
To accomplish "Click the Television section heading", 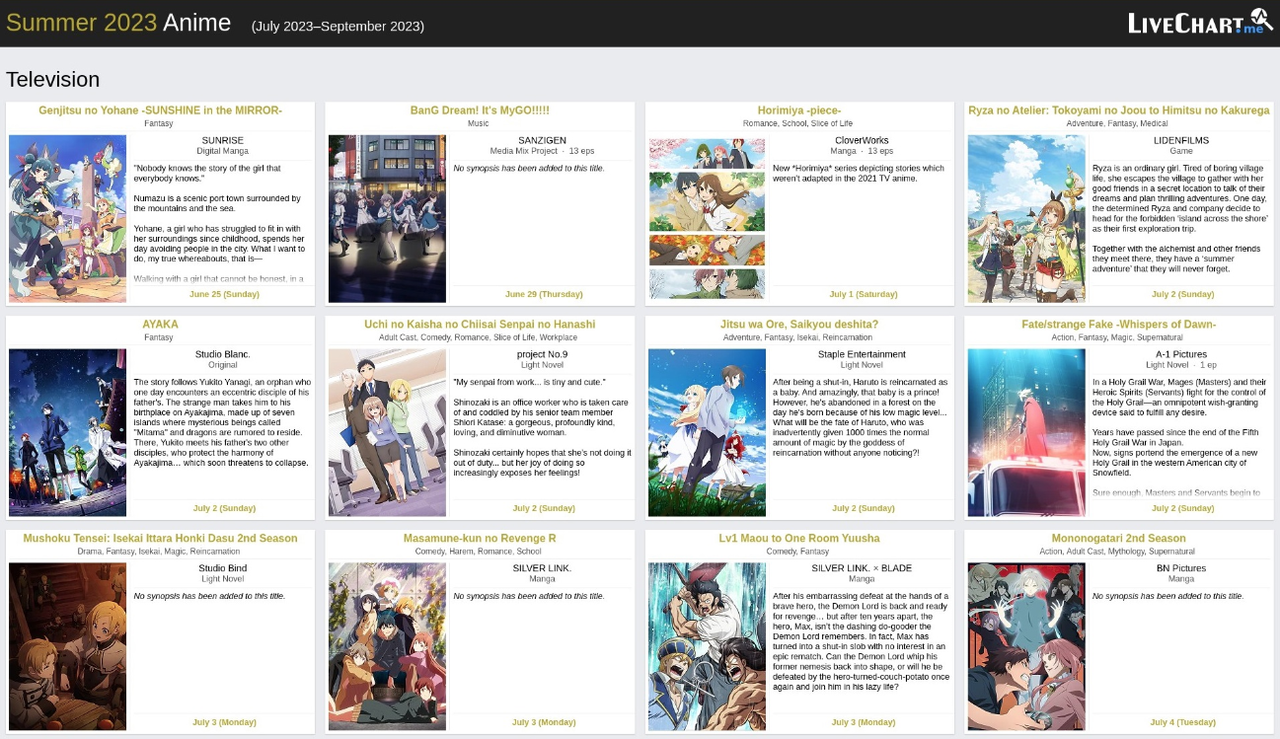I will click(53, 80).
